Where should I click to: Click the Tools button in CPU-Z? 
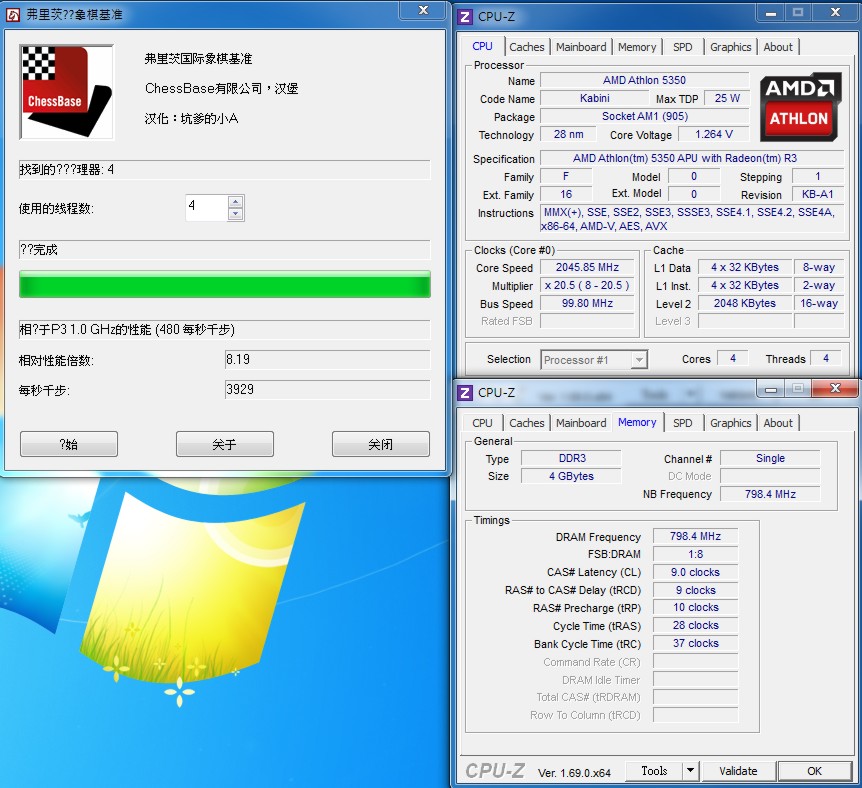pyautogui.click(x=654, y=771)
